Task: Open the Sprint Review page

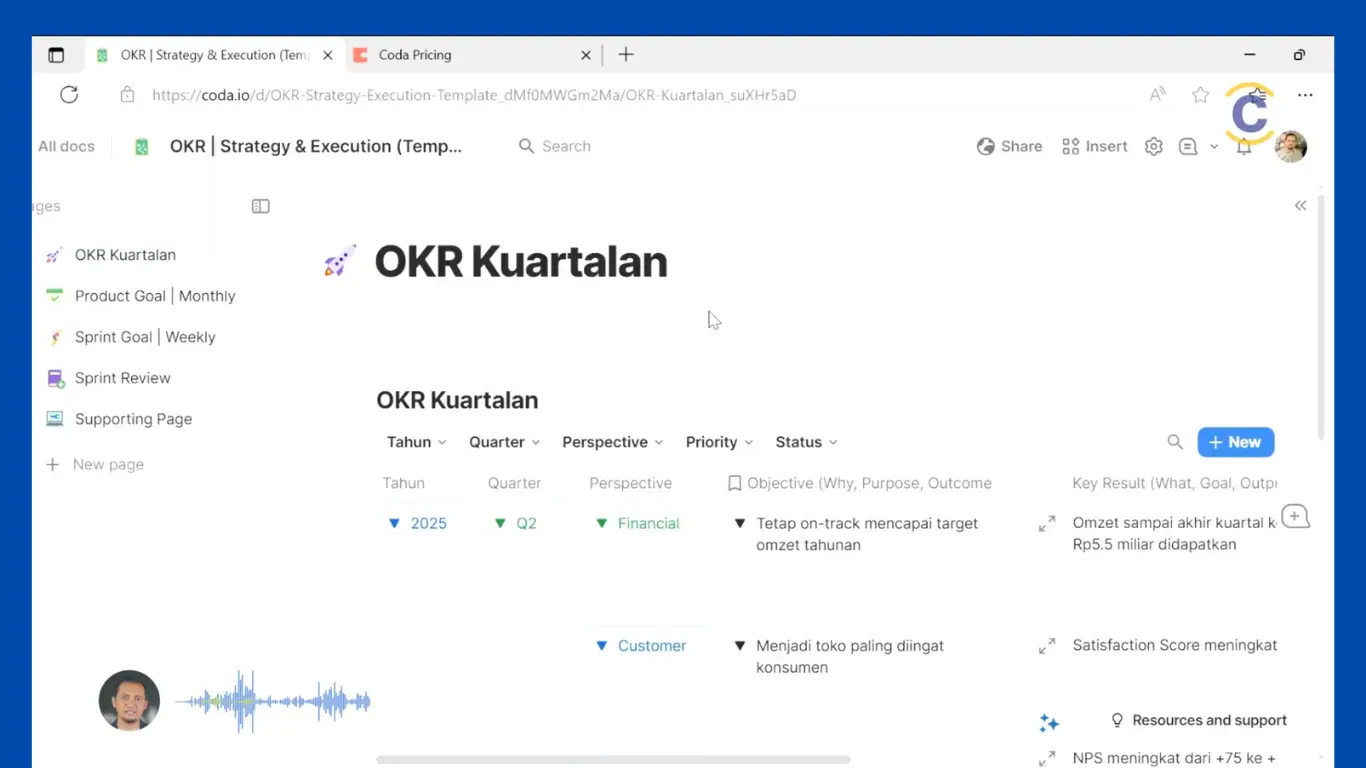Action: (122, 378)
